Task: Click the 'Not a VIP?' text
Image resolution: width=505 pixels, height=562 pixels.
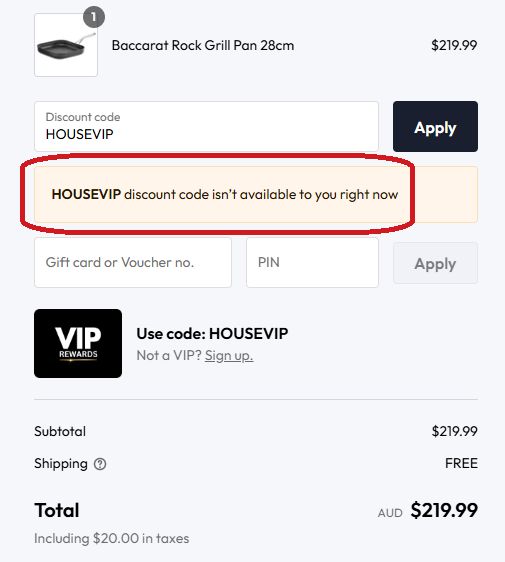Action: [169, 356]
